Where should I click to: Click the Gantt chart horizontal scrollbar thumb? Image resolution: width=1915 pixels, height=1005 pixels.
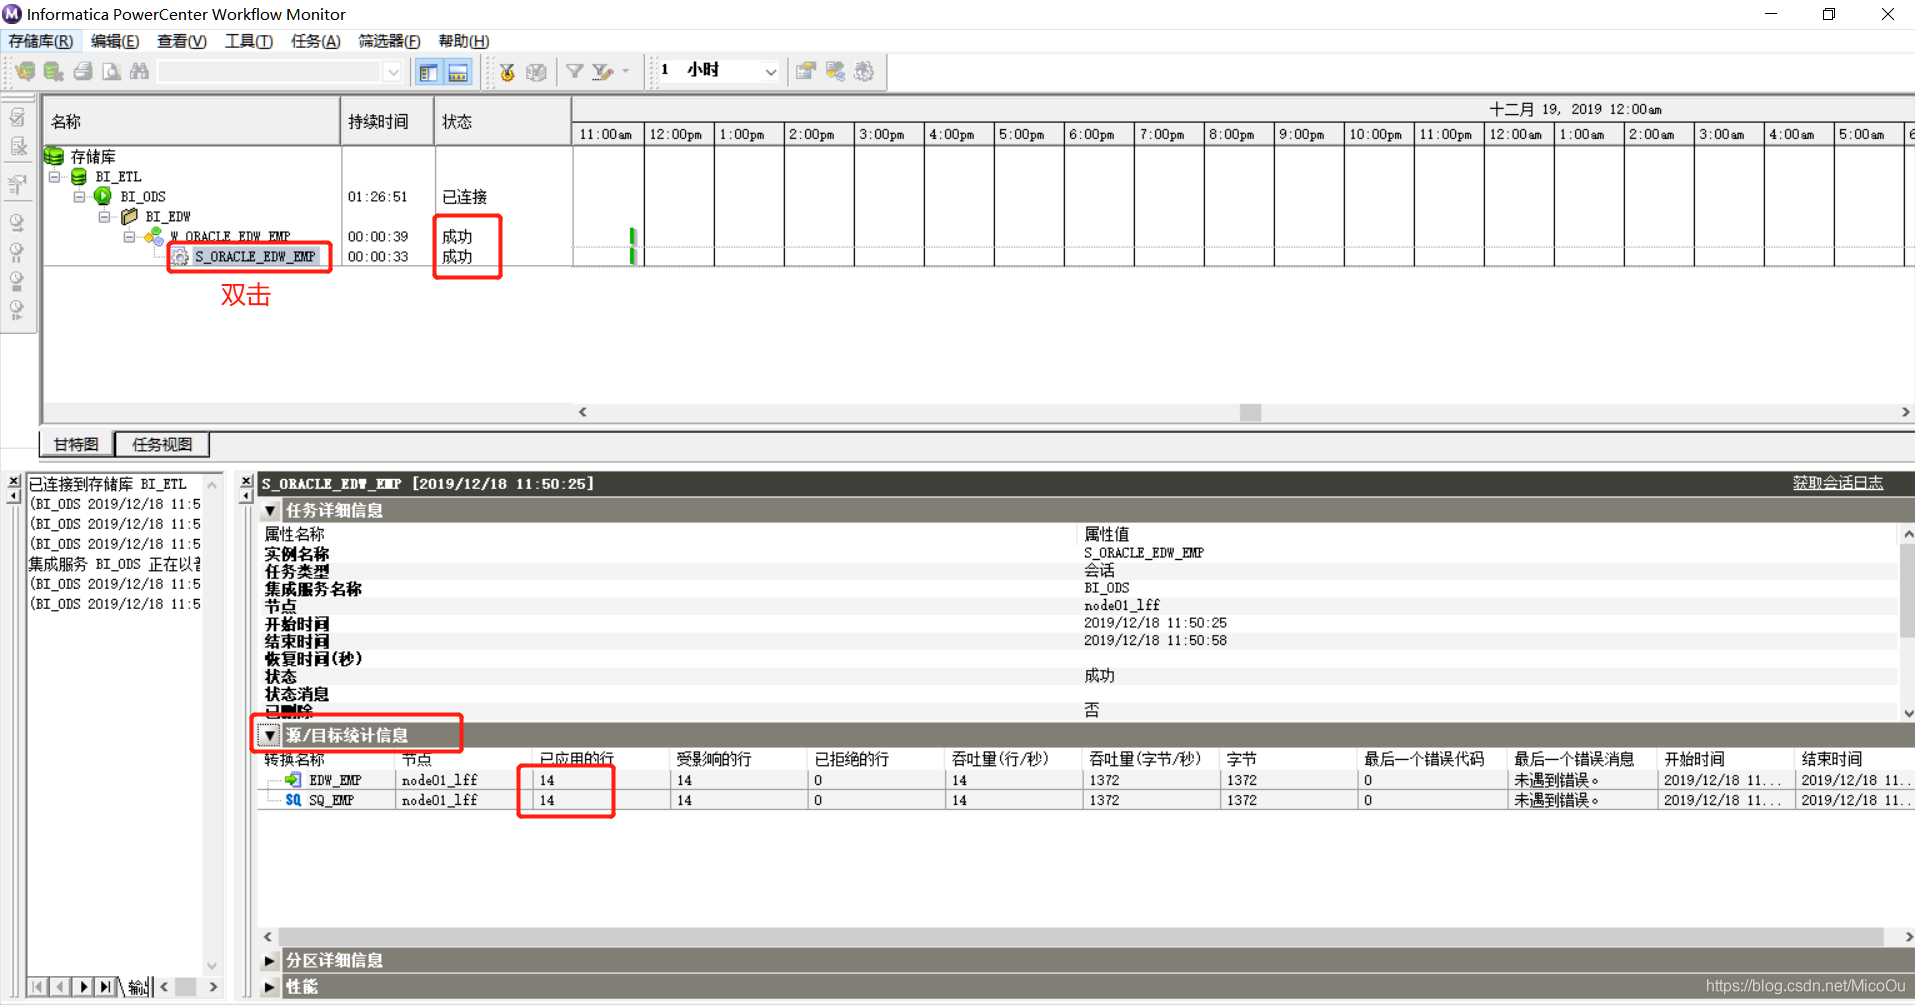[x=1250, y=412]
